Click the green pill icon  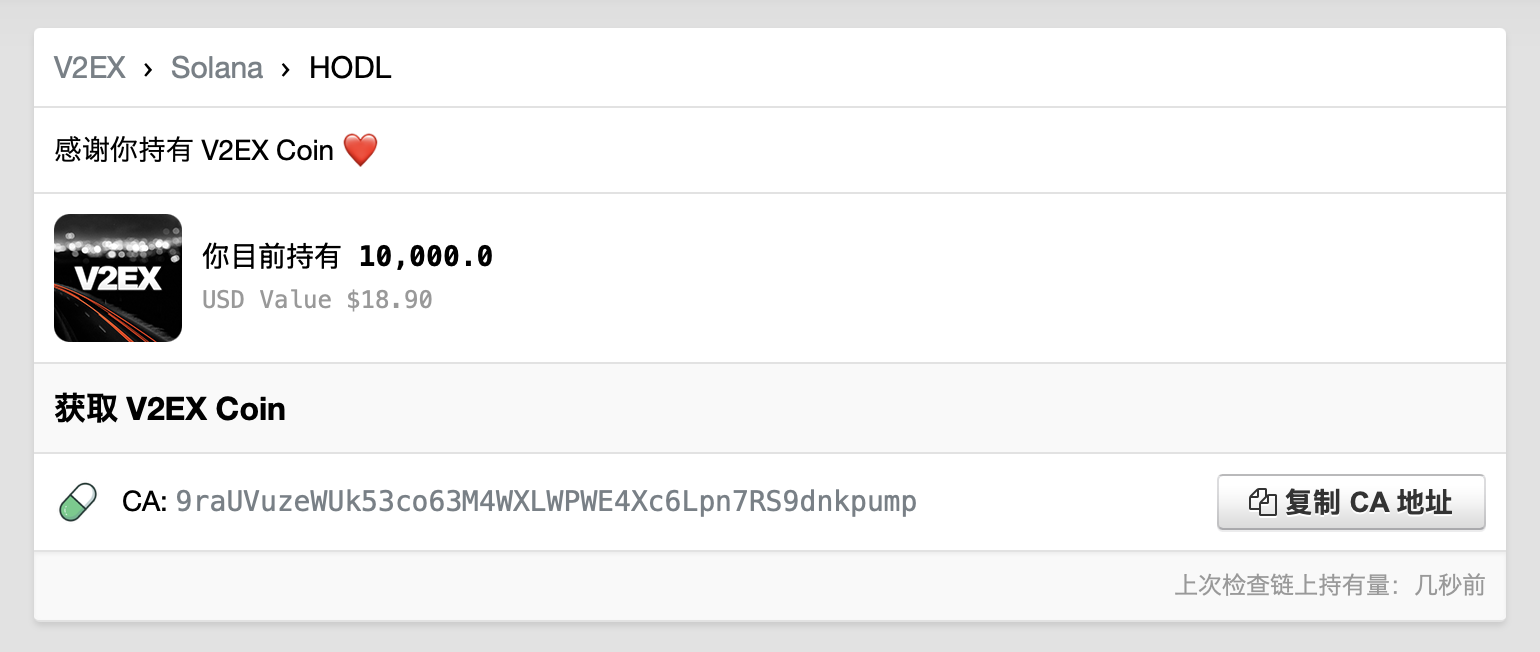78,501
